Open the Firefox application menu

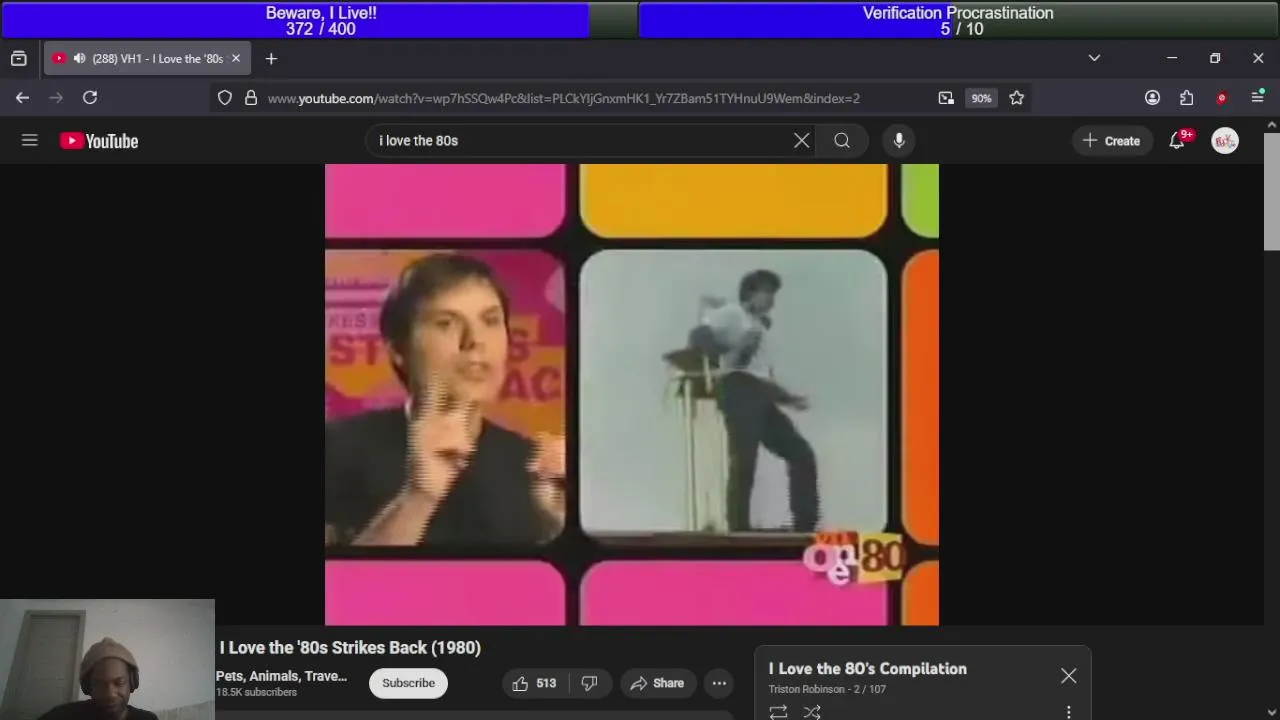(1257, 98)
